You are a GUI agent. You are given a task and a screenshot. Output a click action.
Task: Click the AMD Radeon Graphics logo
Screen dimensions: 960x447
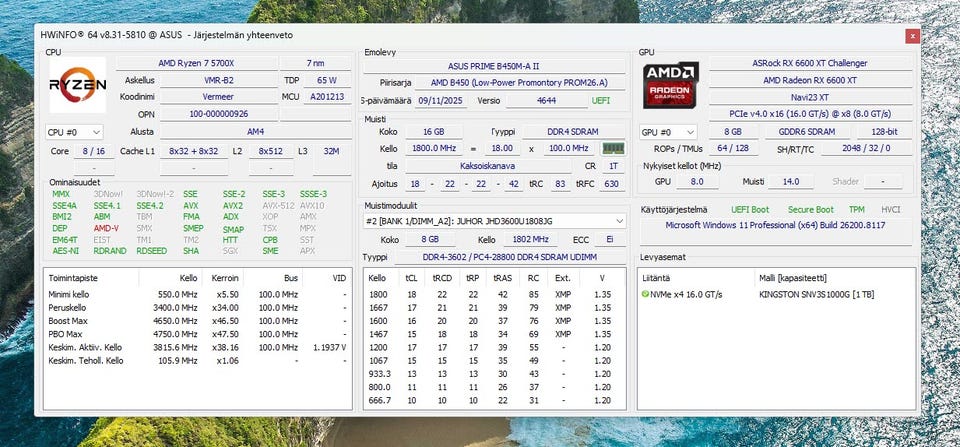(671, 85)
